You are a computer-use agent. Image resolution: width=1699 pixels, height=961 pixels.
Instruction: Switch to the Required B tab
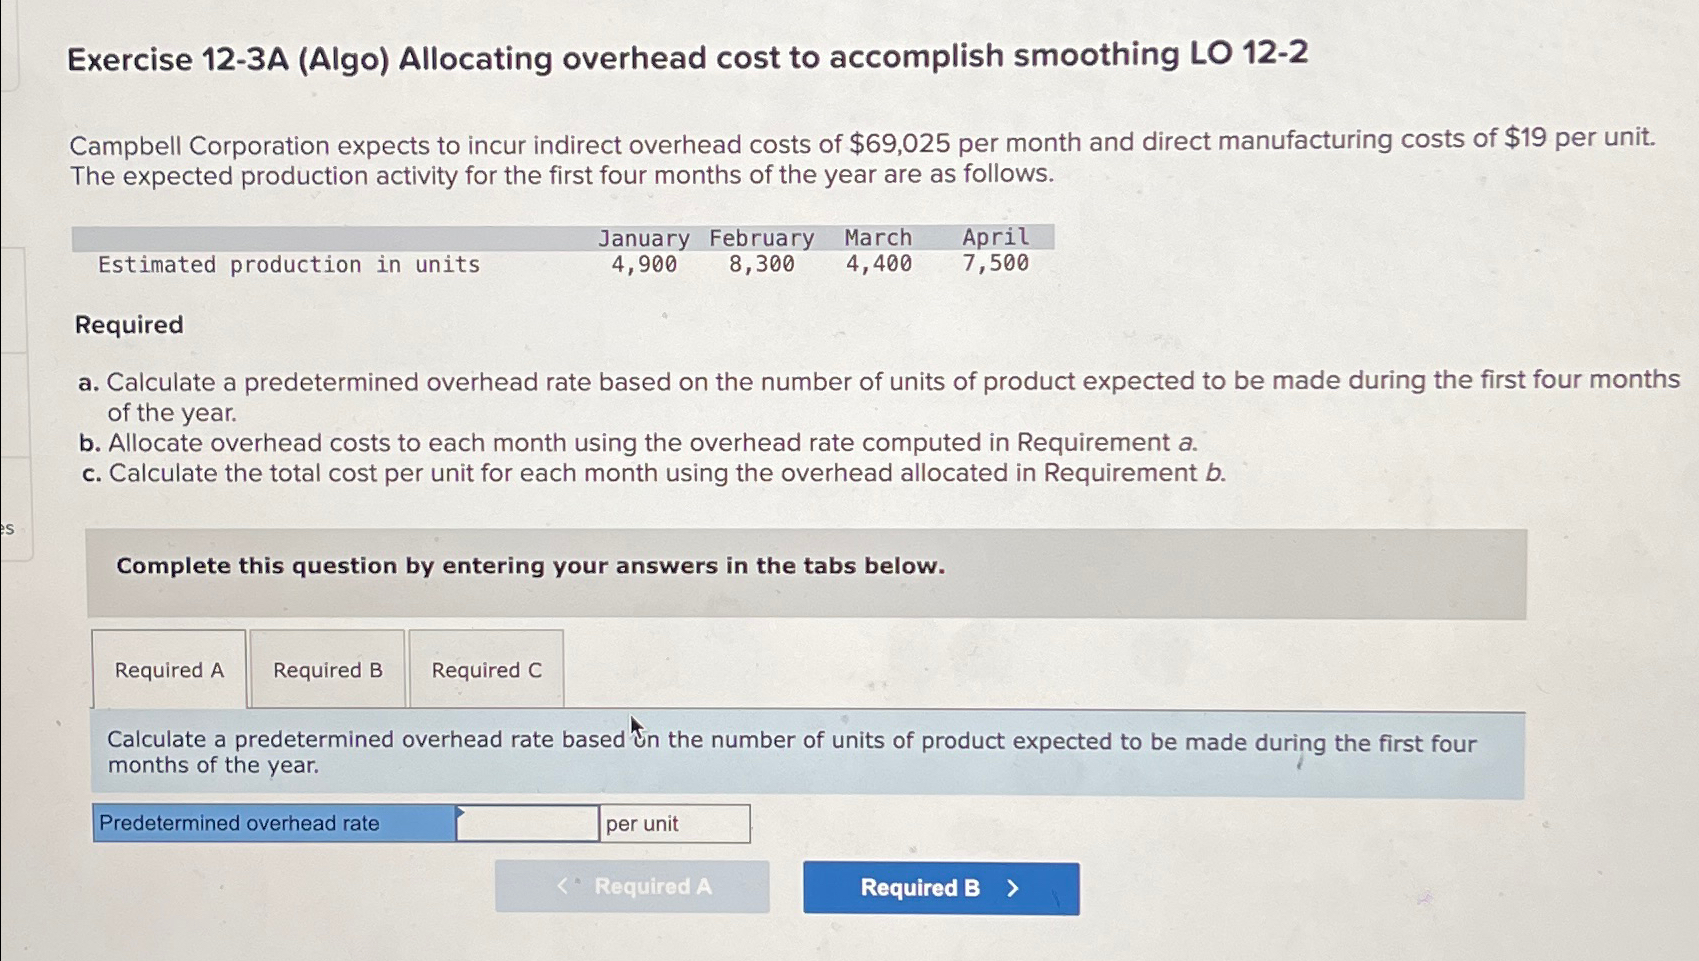(326, 669)
